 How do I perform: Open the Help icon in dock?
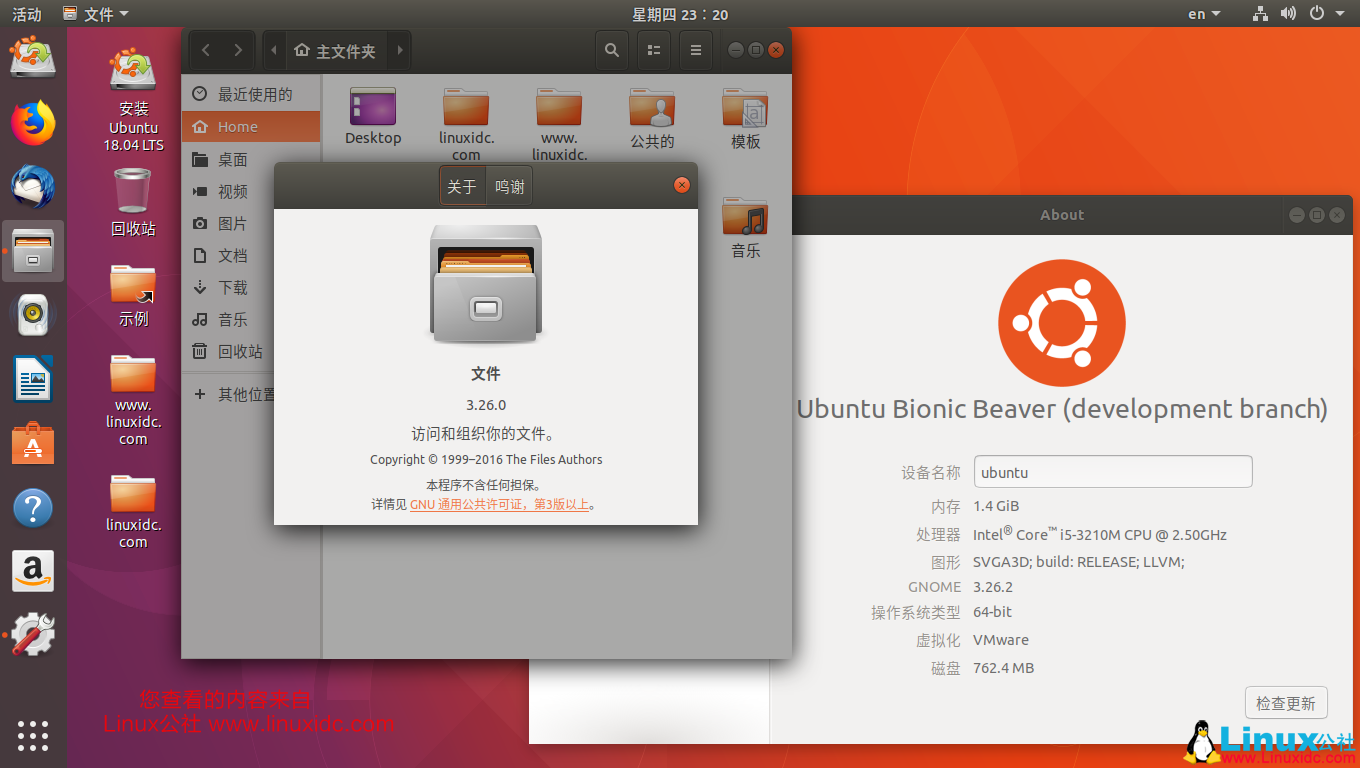[x=33, y=508]
